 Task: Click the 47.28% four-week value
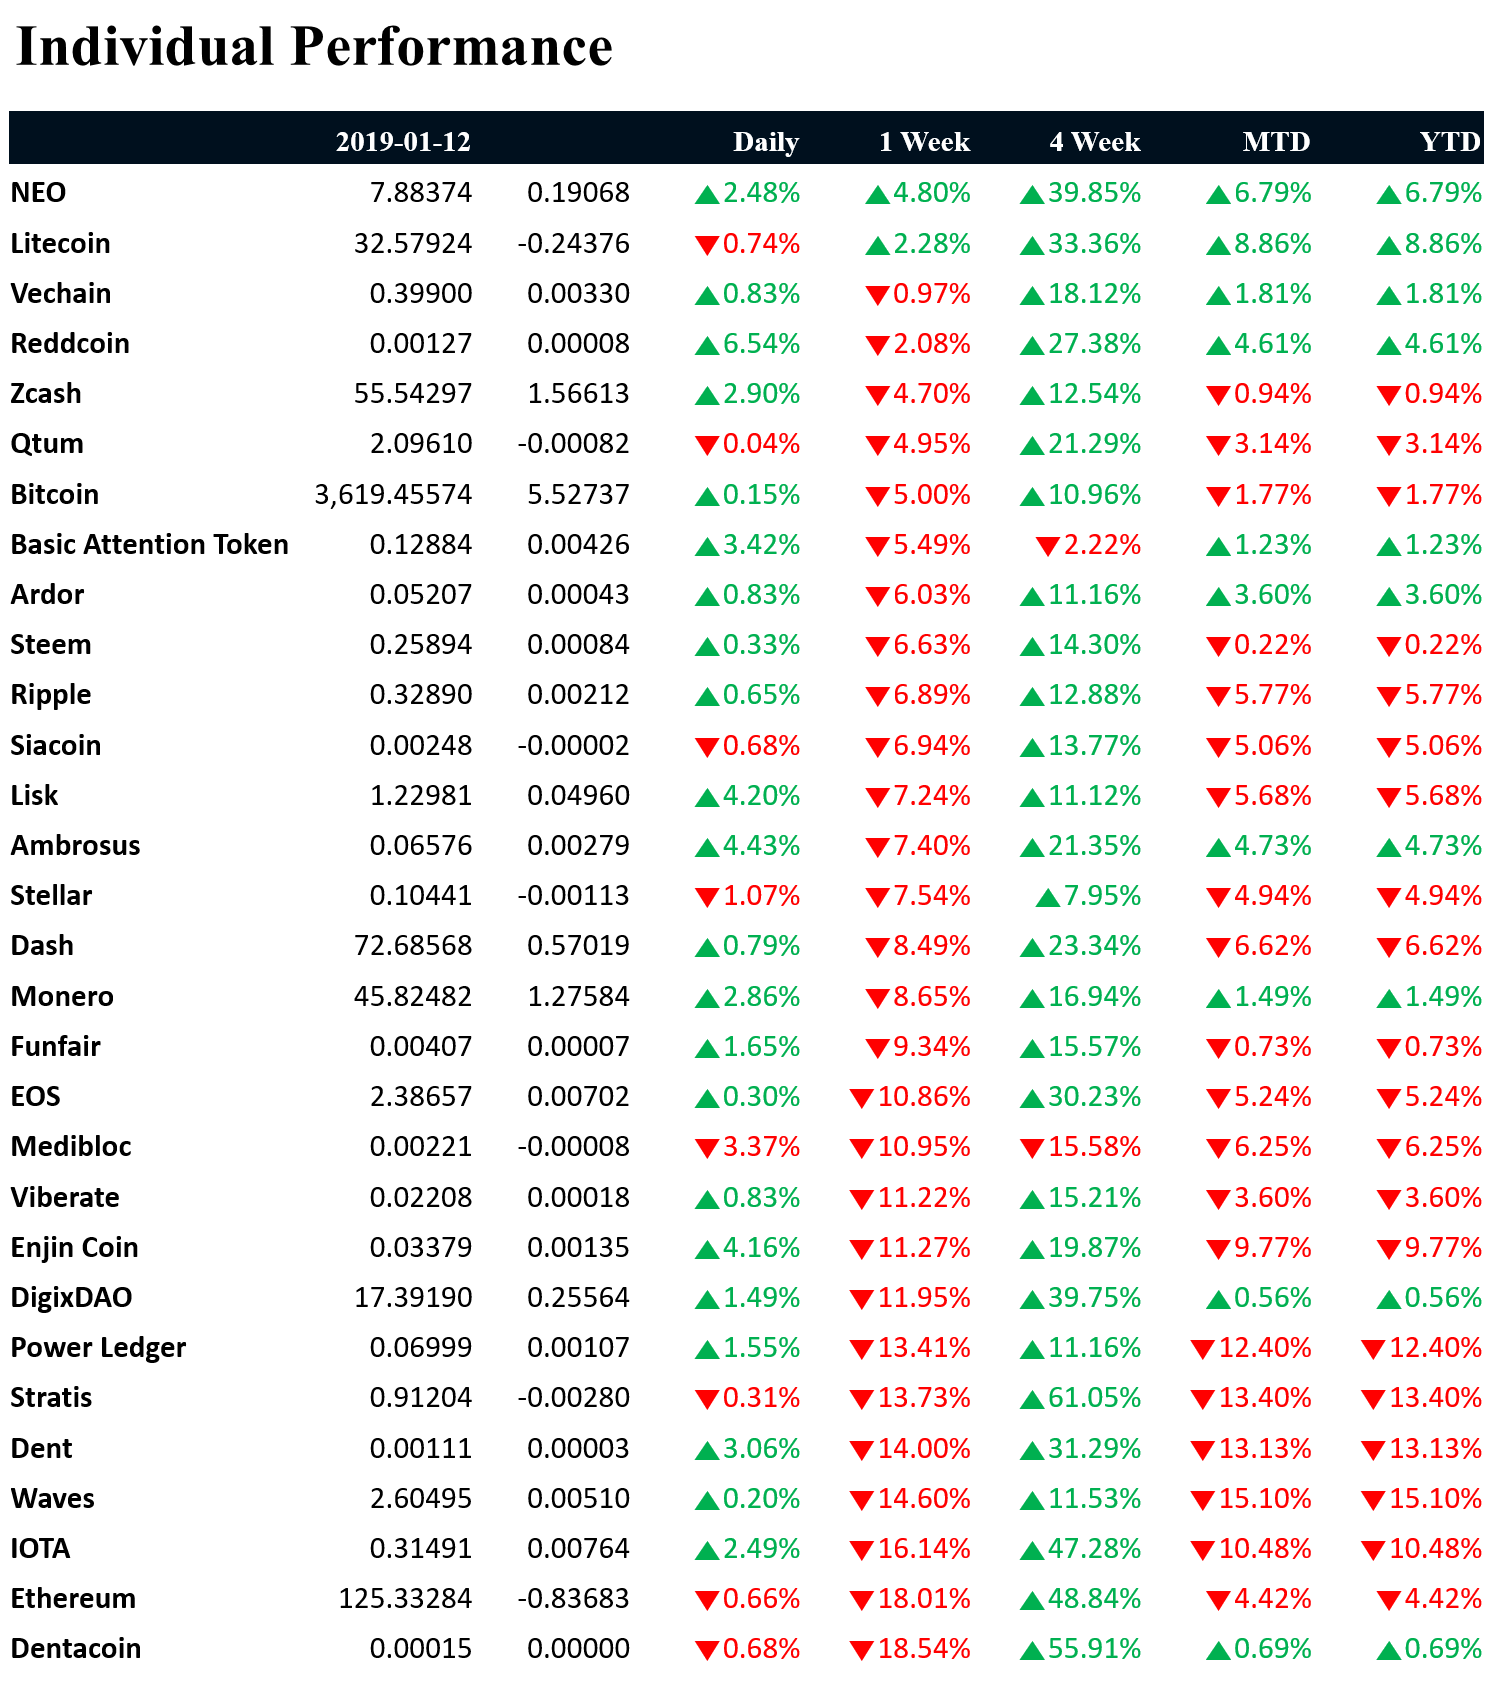tap(1094, 1549)
